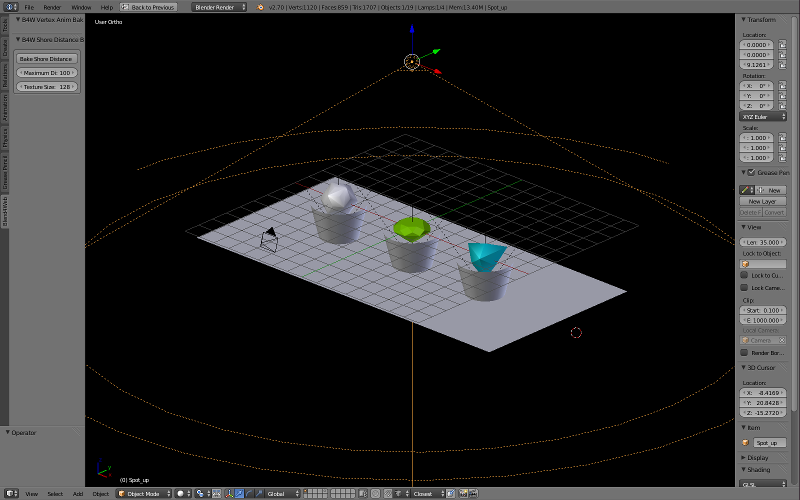Click the Bake Share Distance button
This screenshot has height=500, width=800.
tap(46, 59)
